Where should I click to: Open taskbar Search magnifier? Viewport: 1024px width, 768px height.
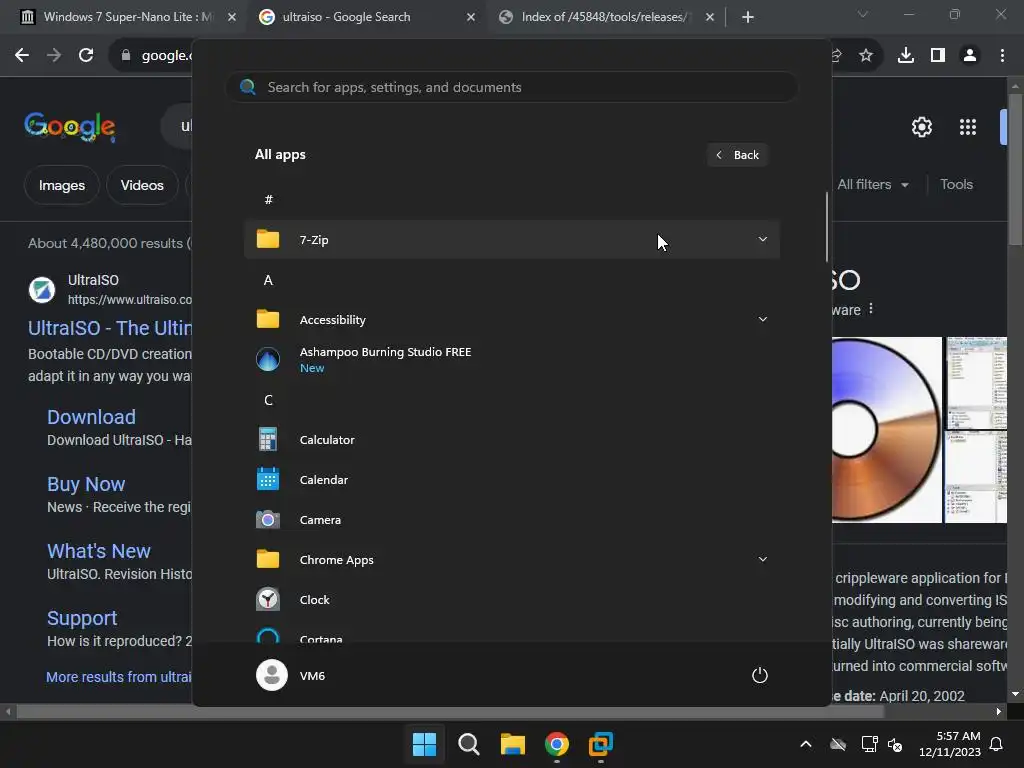468,744
